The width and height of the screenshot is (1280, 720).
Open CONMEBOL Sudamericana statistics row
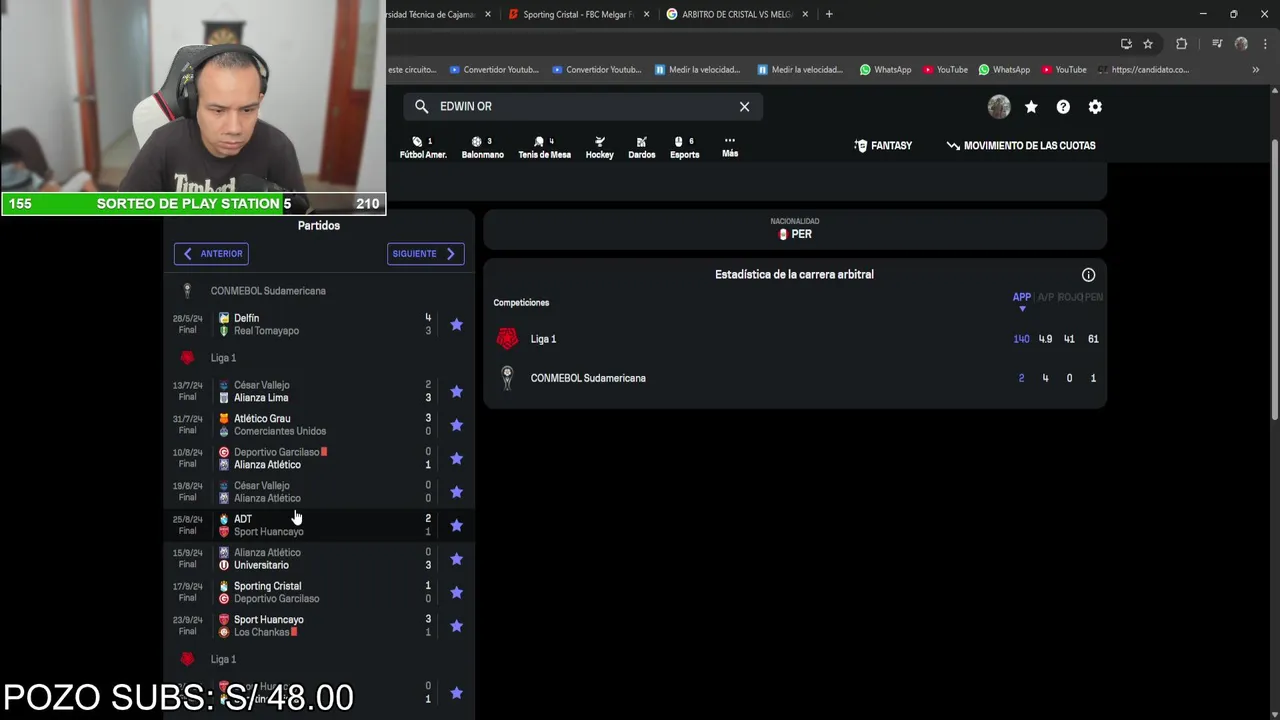coord(795,378)
